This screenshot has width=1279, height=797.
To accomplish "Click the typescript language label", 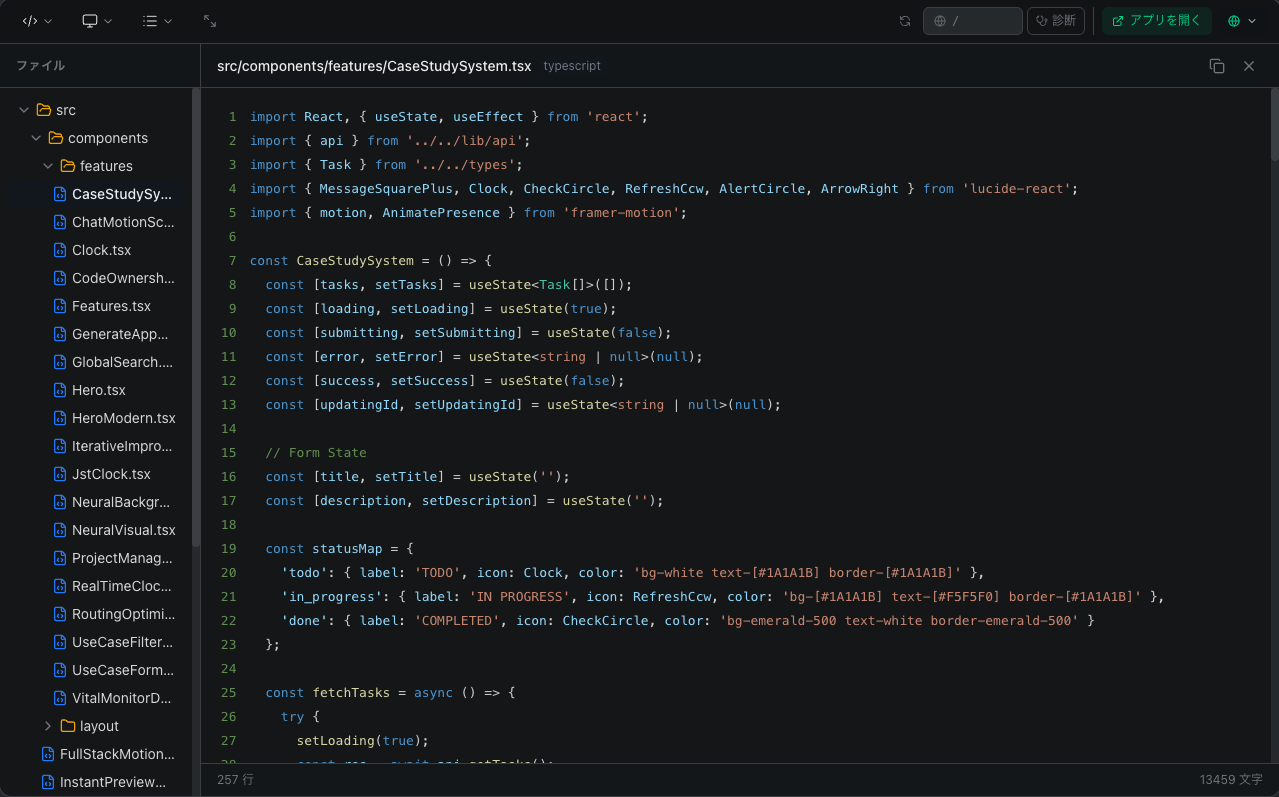I will click(x=572, y=66).
